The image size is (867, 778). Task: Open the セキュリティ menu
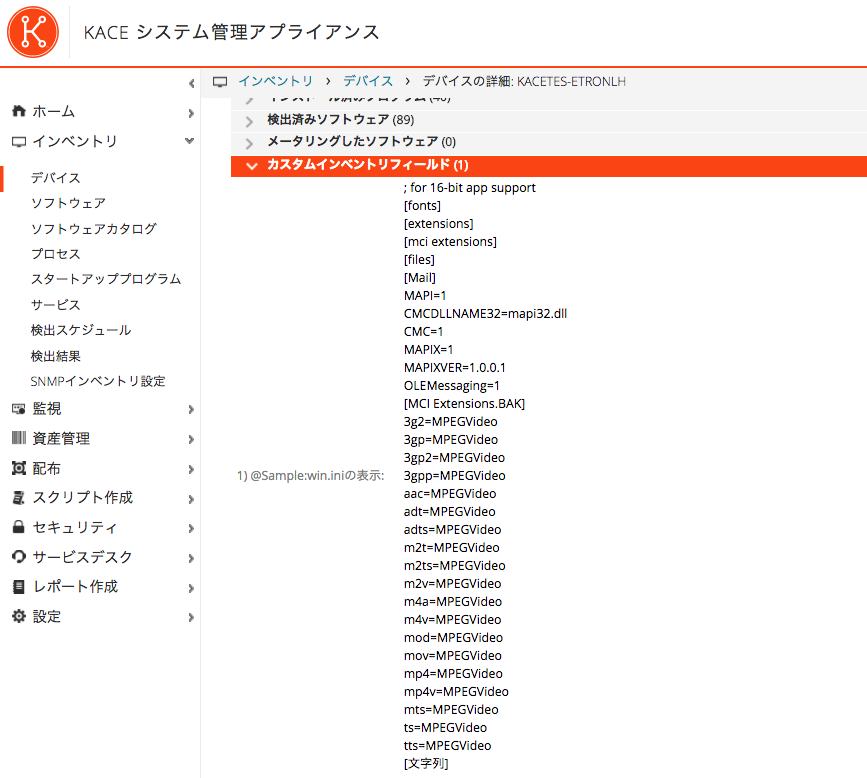coord(75,528)
